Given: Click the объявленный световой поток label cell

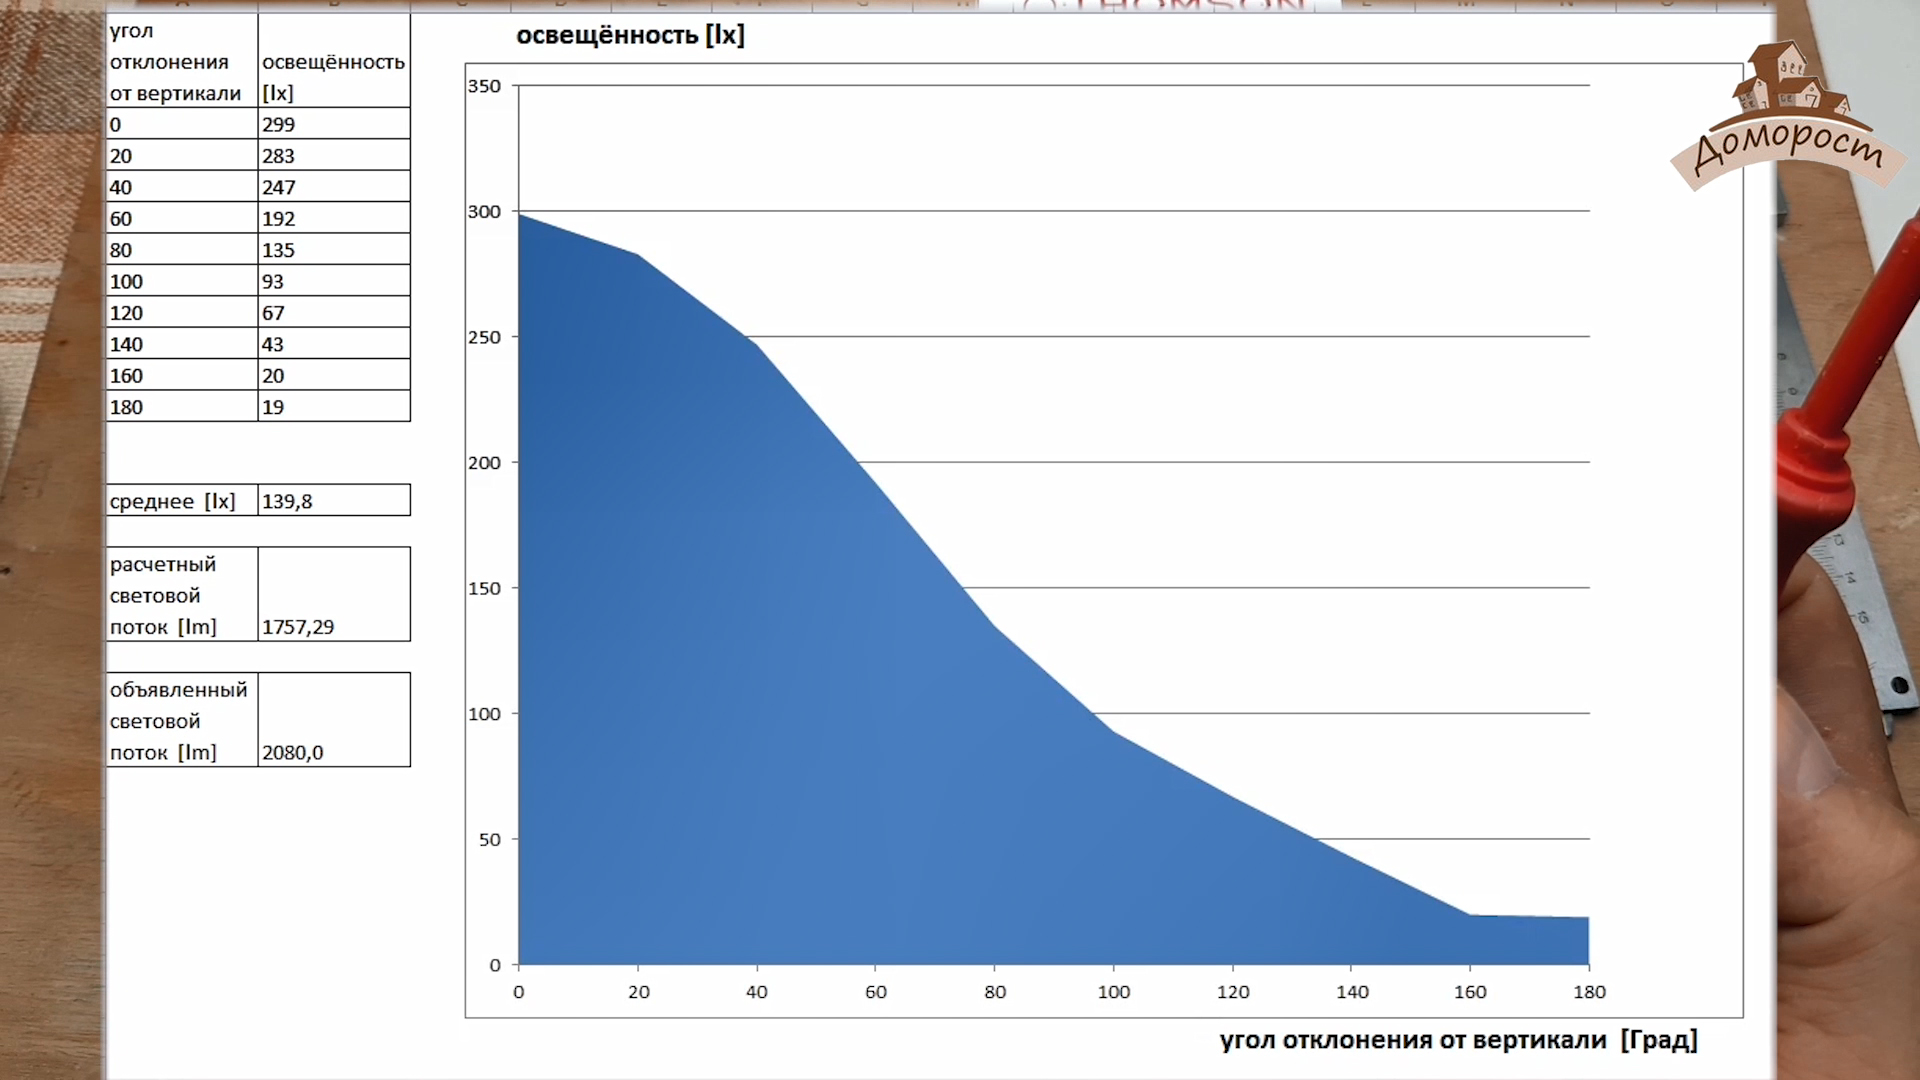Looking at the screenshot, I should (x=181, y=720).
